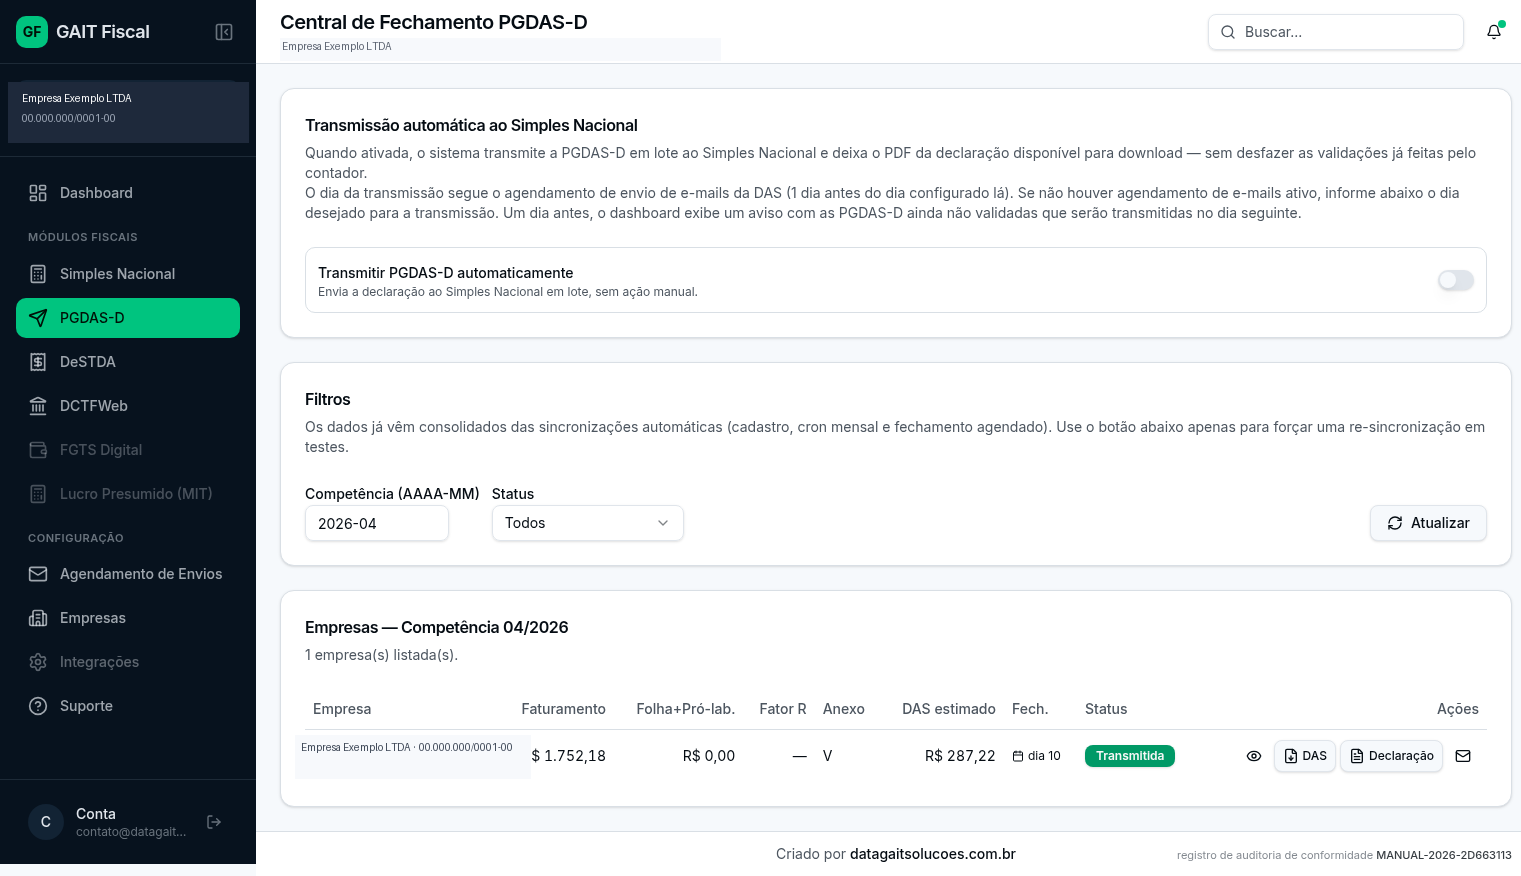Click audit code MANUAL-2026-2D663113

point(1444,855)
